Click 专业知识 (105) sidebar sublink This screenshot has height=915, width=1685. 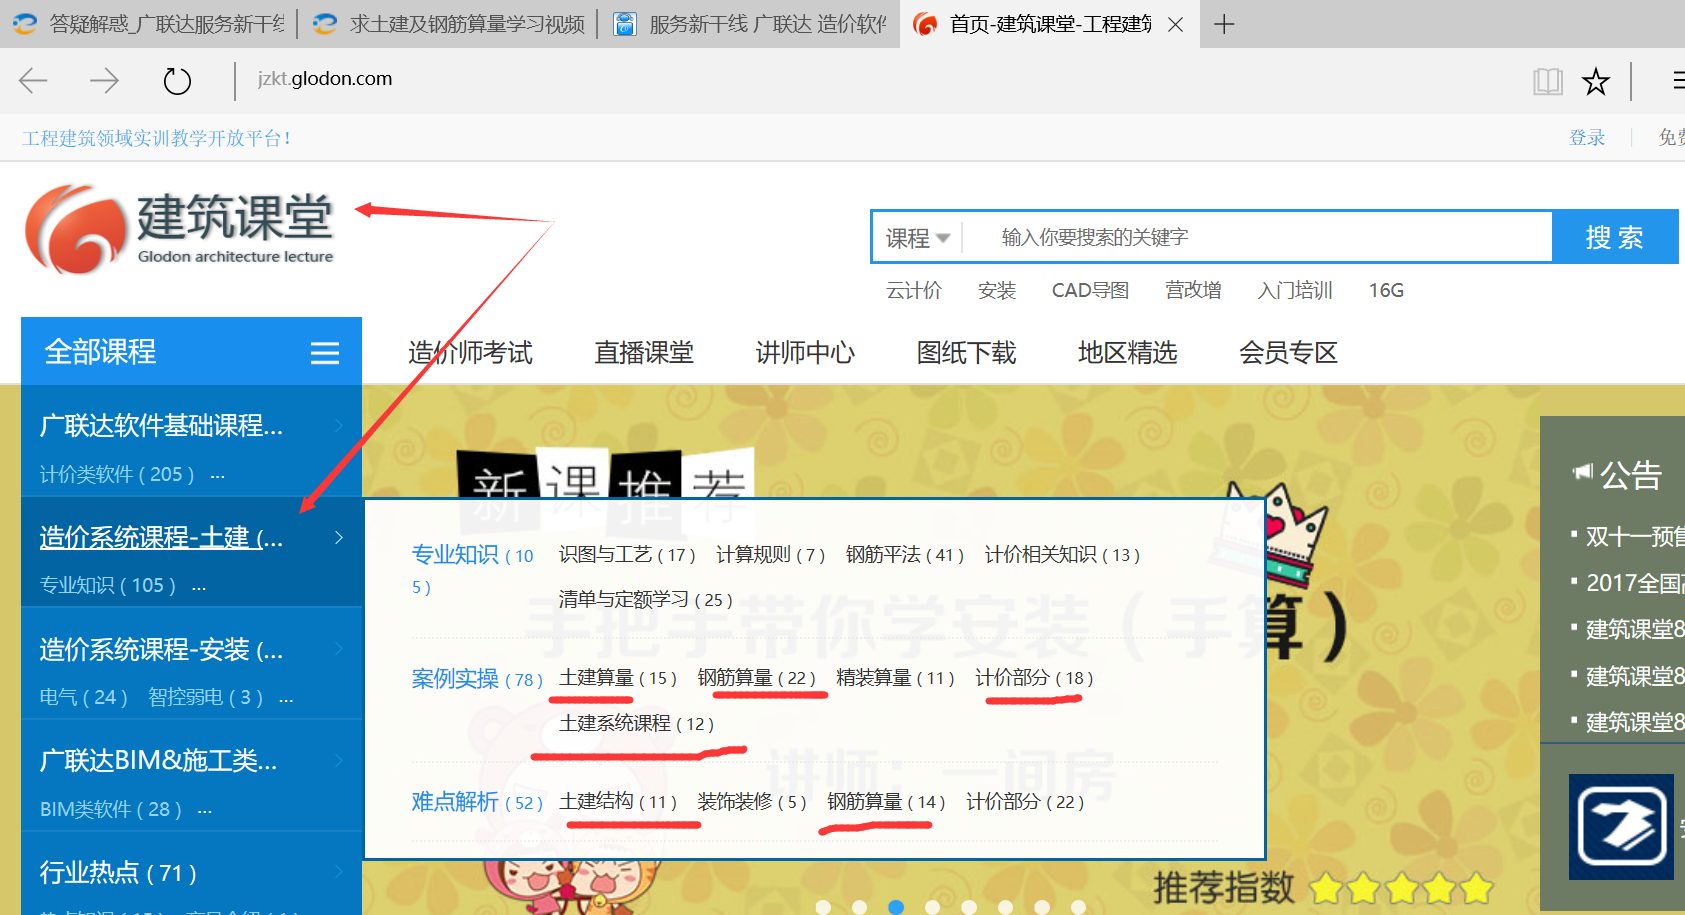[x=107, y=585]
